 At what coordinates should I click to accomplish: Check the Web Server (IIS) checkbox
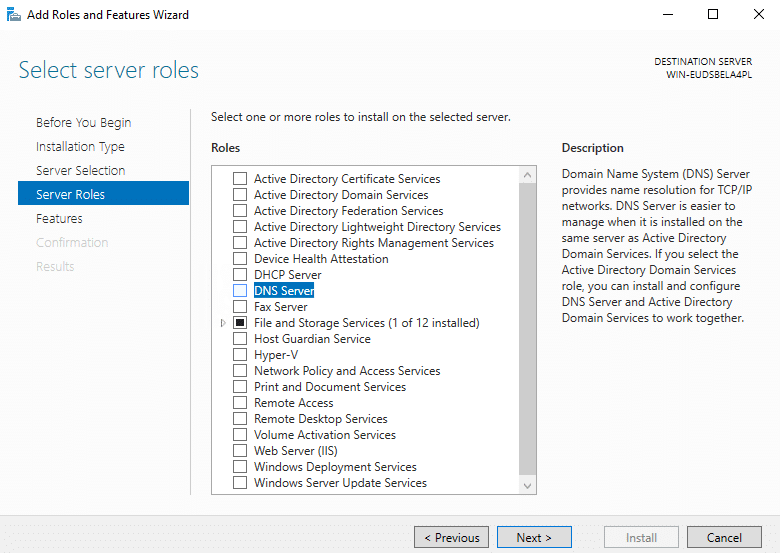click(x=240, y=451)
